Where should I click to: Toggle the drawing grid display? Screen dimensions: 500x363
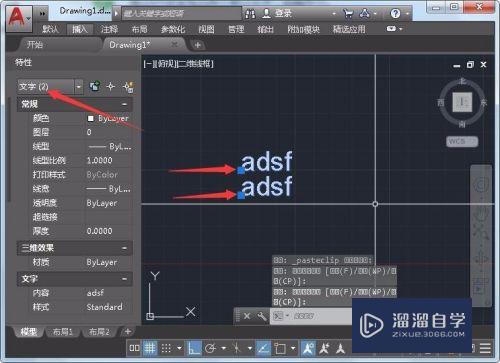point(150,348)
